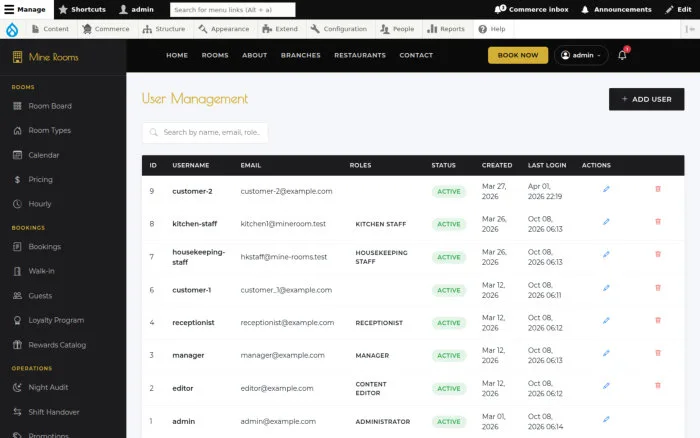
Task: Delete the kitchen-staff user via trash icon
Action: (x=658, y=221)
